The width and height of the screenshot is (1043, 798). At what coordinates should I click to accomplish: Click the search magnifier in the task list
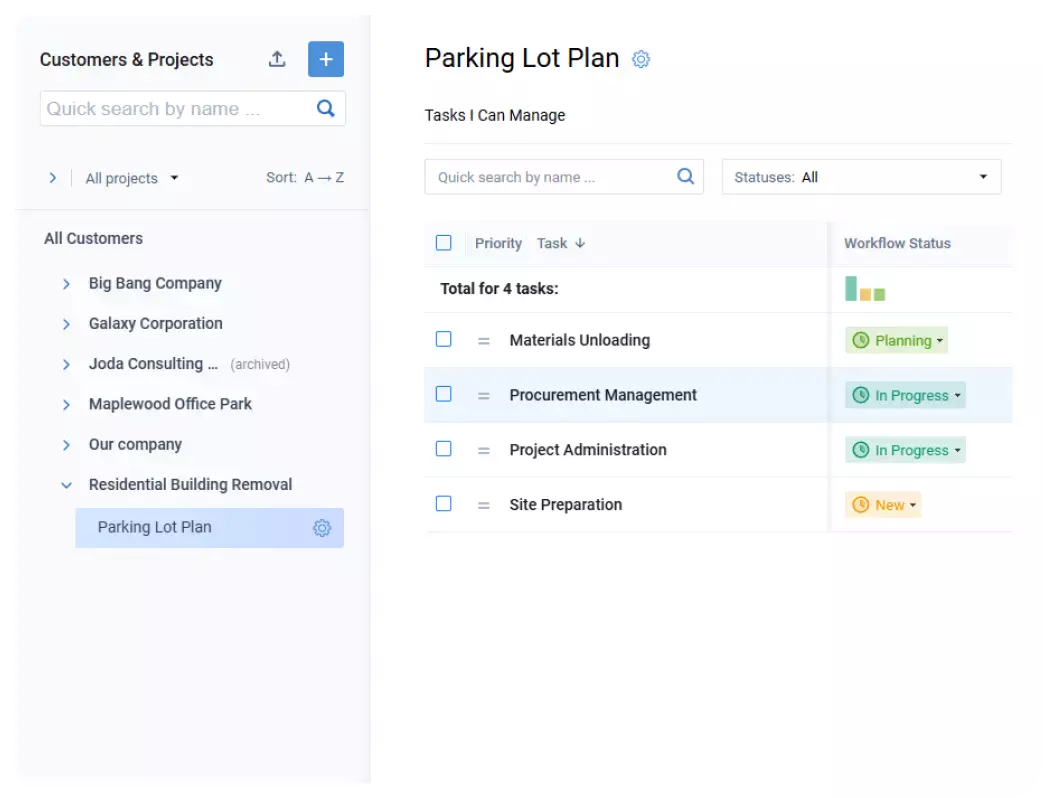tap(686, 175)
